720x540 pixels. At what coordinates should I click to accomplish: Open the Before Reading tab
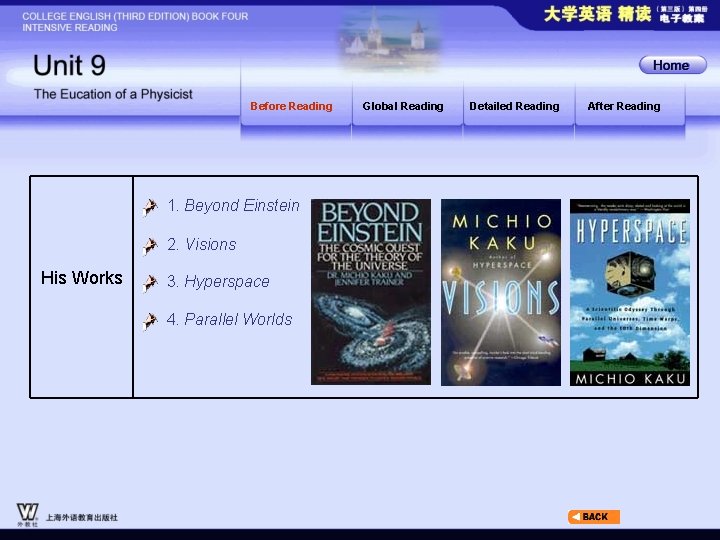click(291, 106)
